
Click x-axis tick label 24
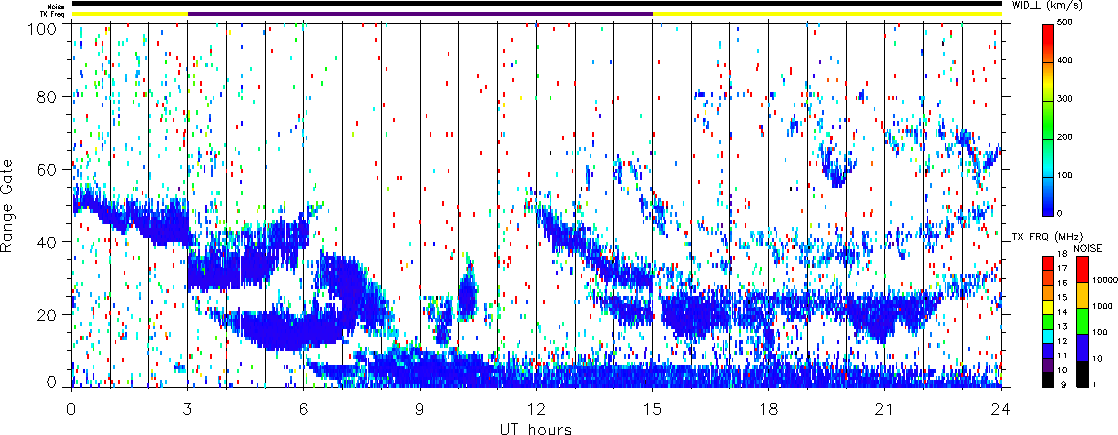click(1001, 408)
